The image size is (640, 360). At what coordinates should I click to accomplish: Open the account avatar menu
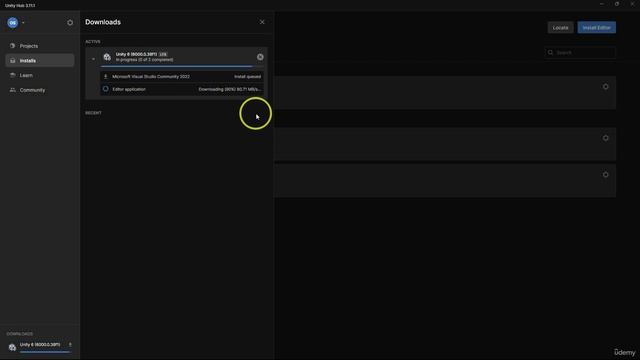click(13, 23)
